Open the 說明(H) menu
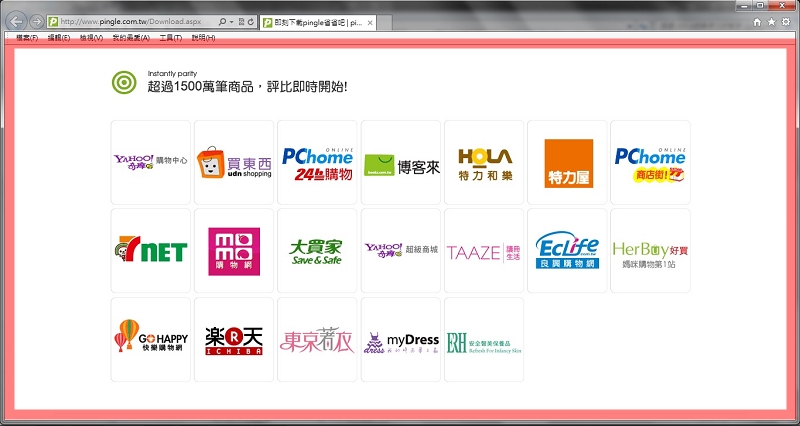Image resolution: width=800 pixels, height=426 pixels. 203,38
